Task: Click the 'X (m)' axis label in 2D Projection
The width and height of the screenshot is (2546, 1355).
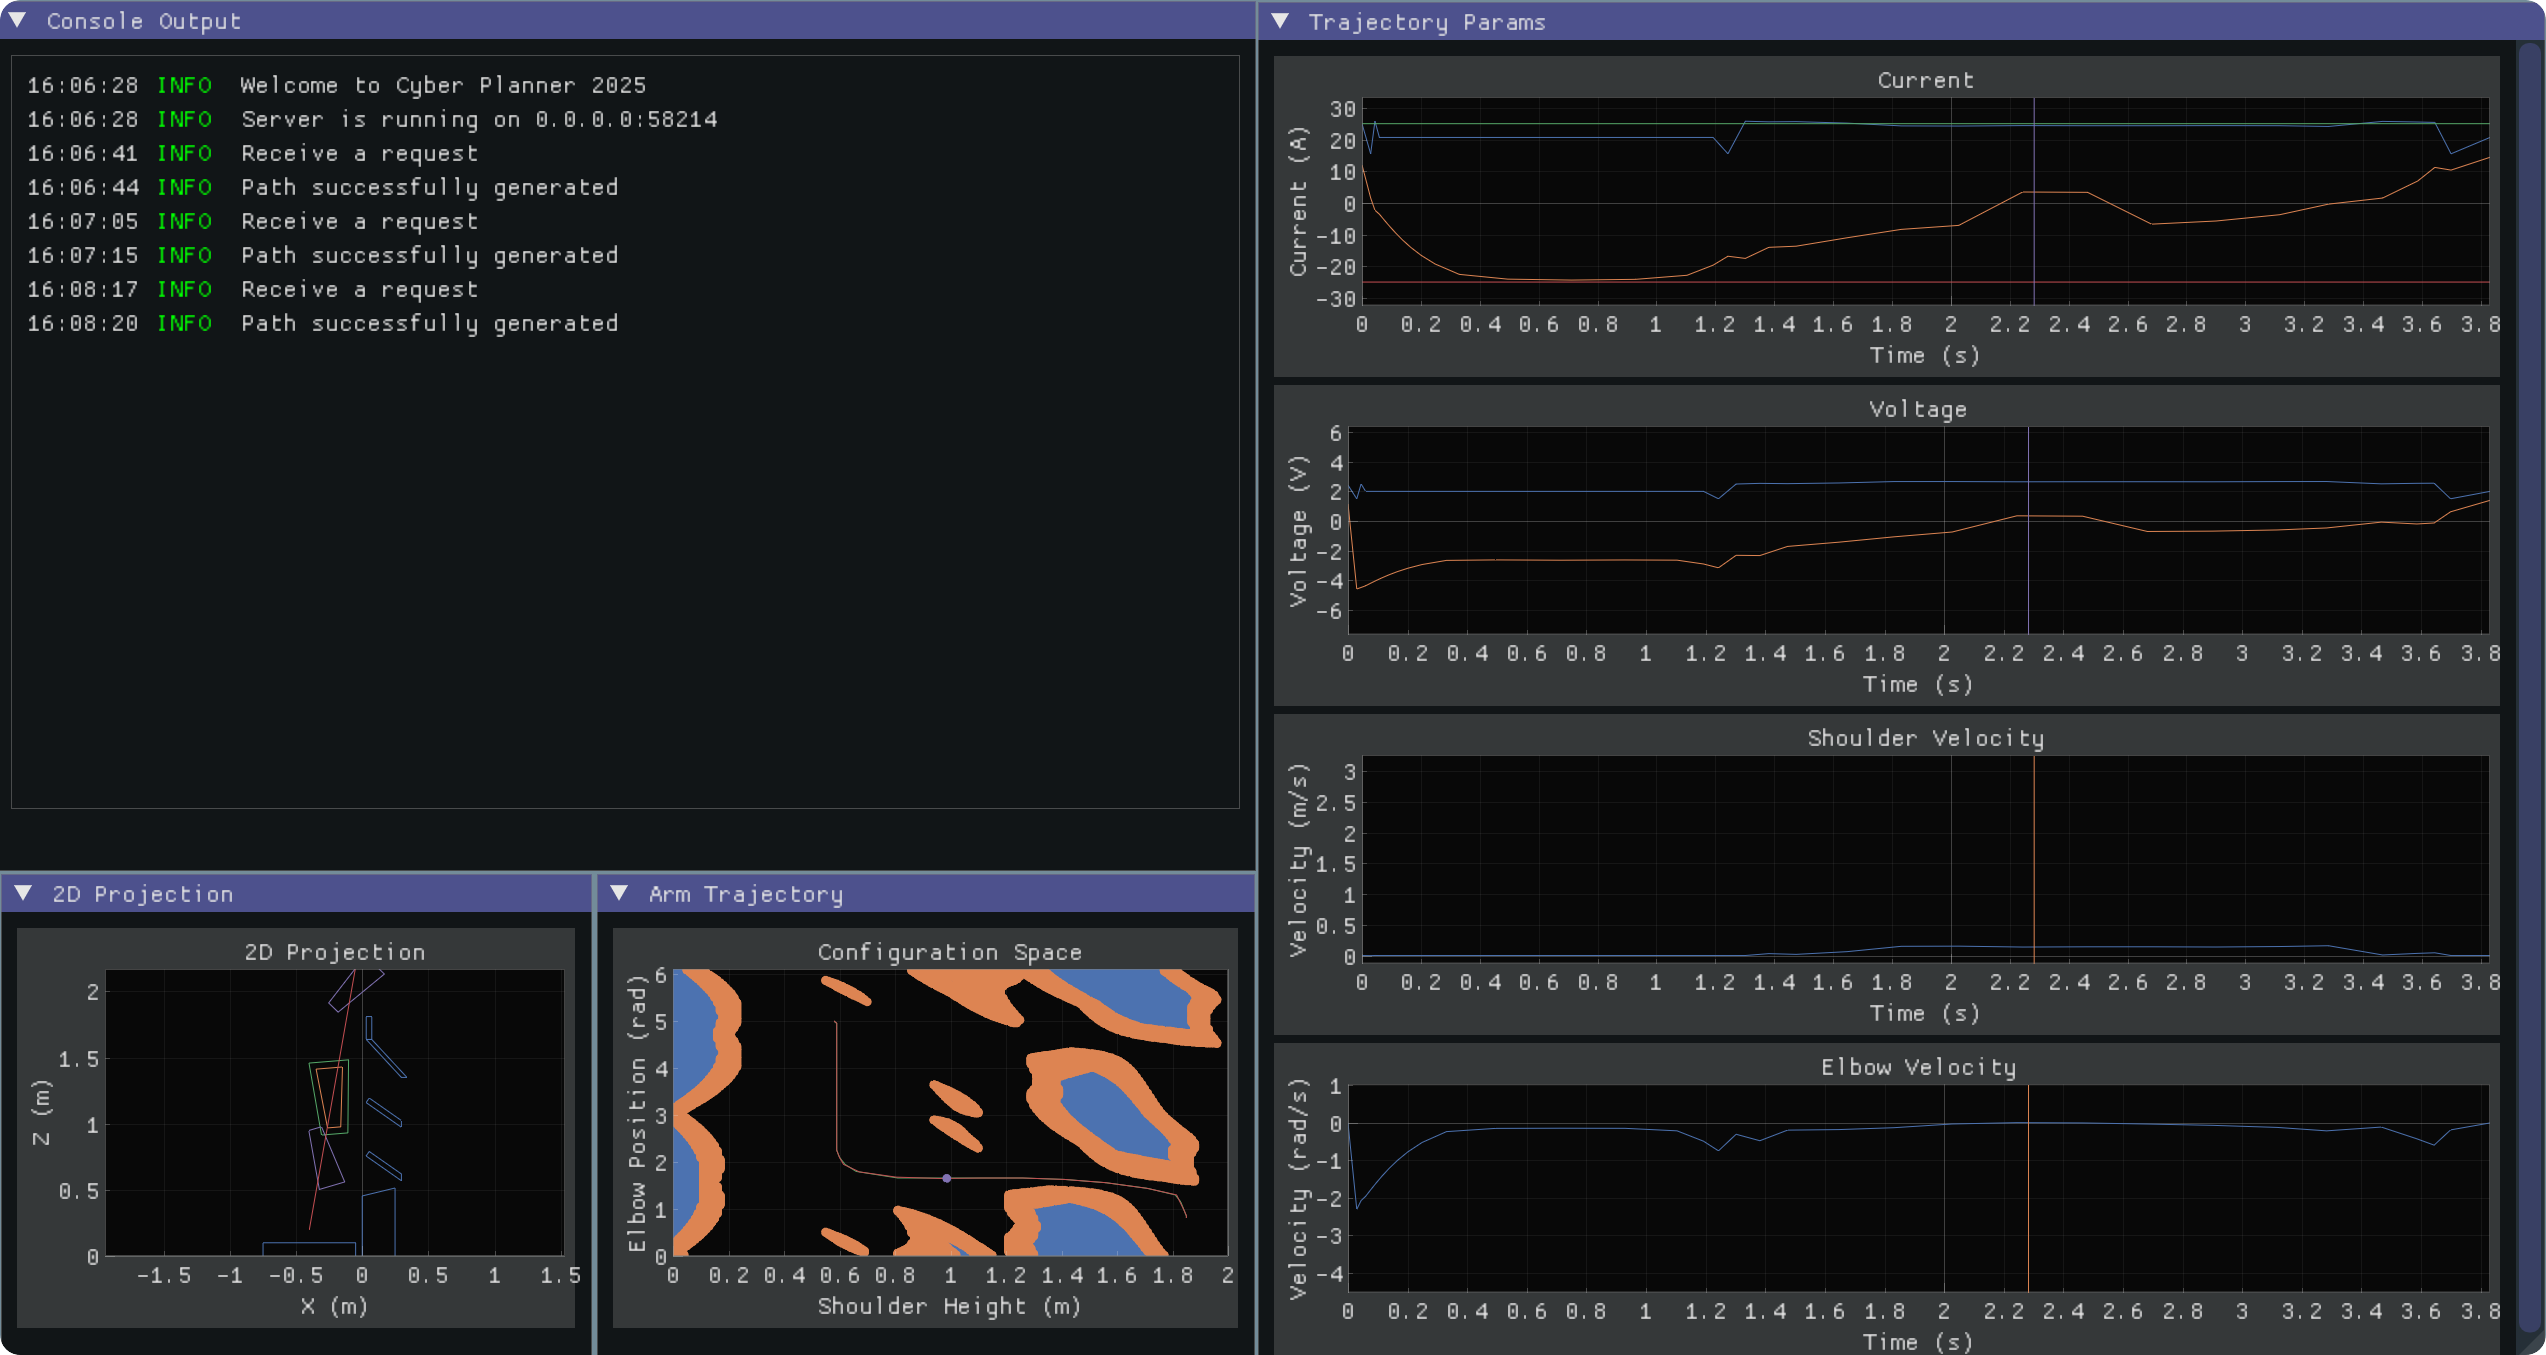Action: (334, 1306)
